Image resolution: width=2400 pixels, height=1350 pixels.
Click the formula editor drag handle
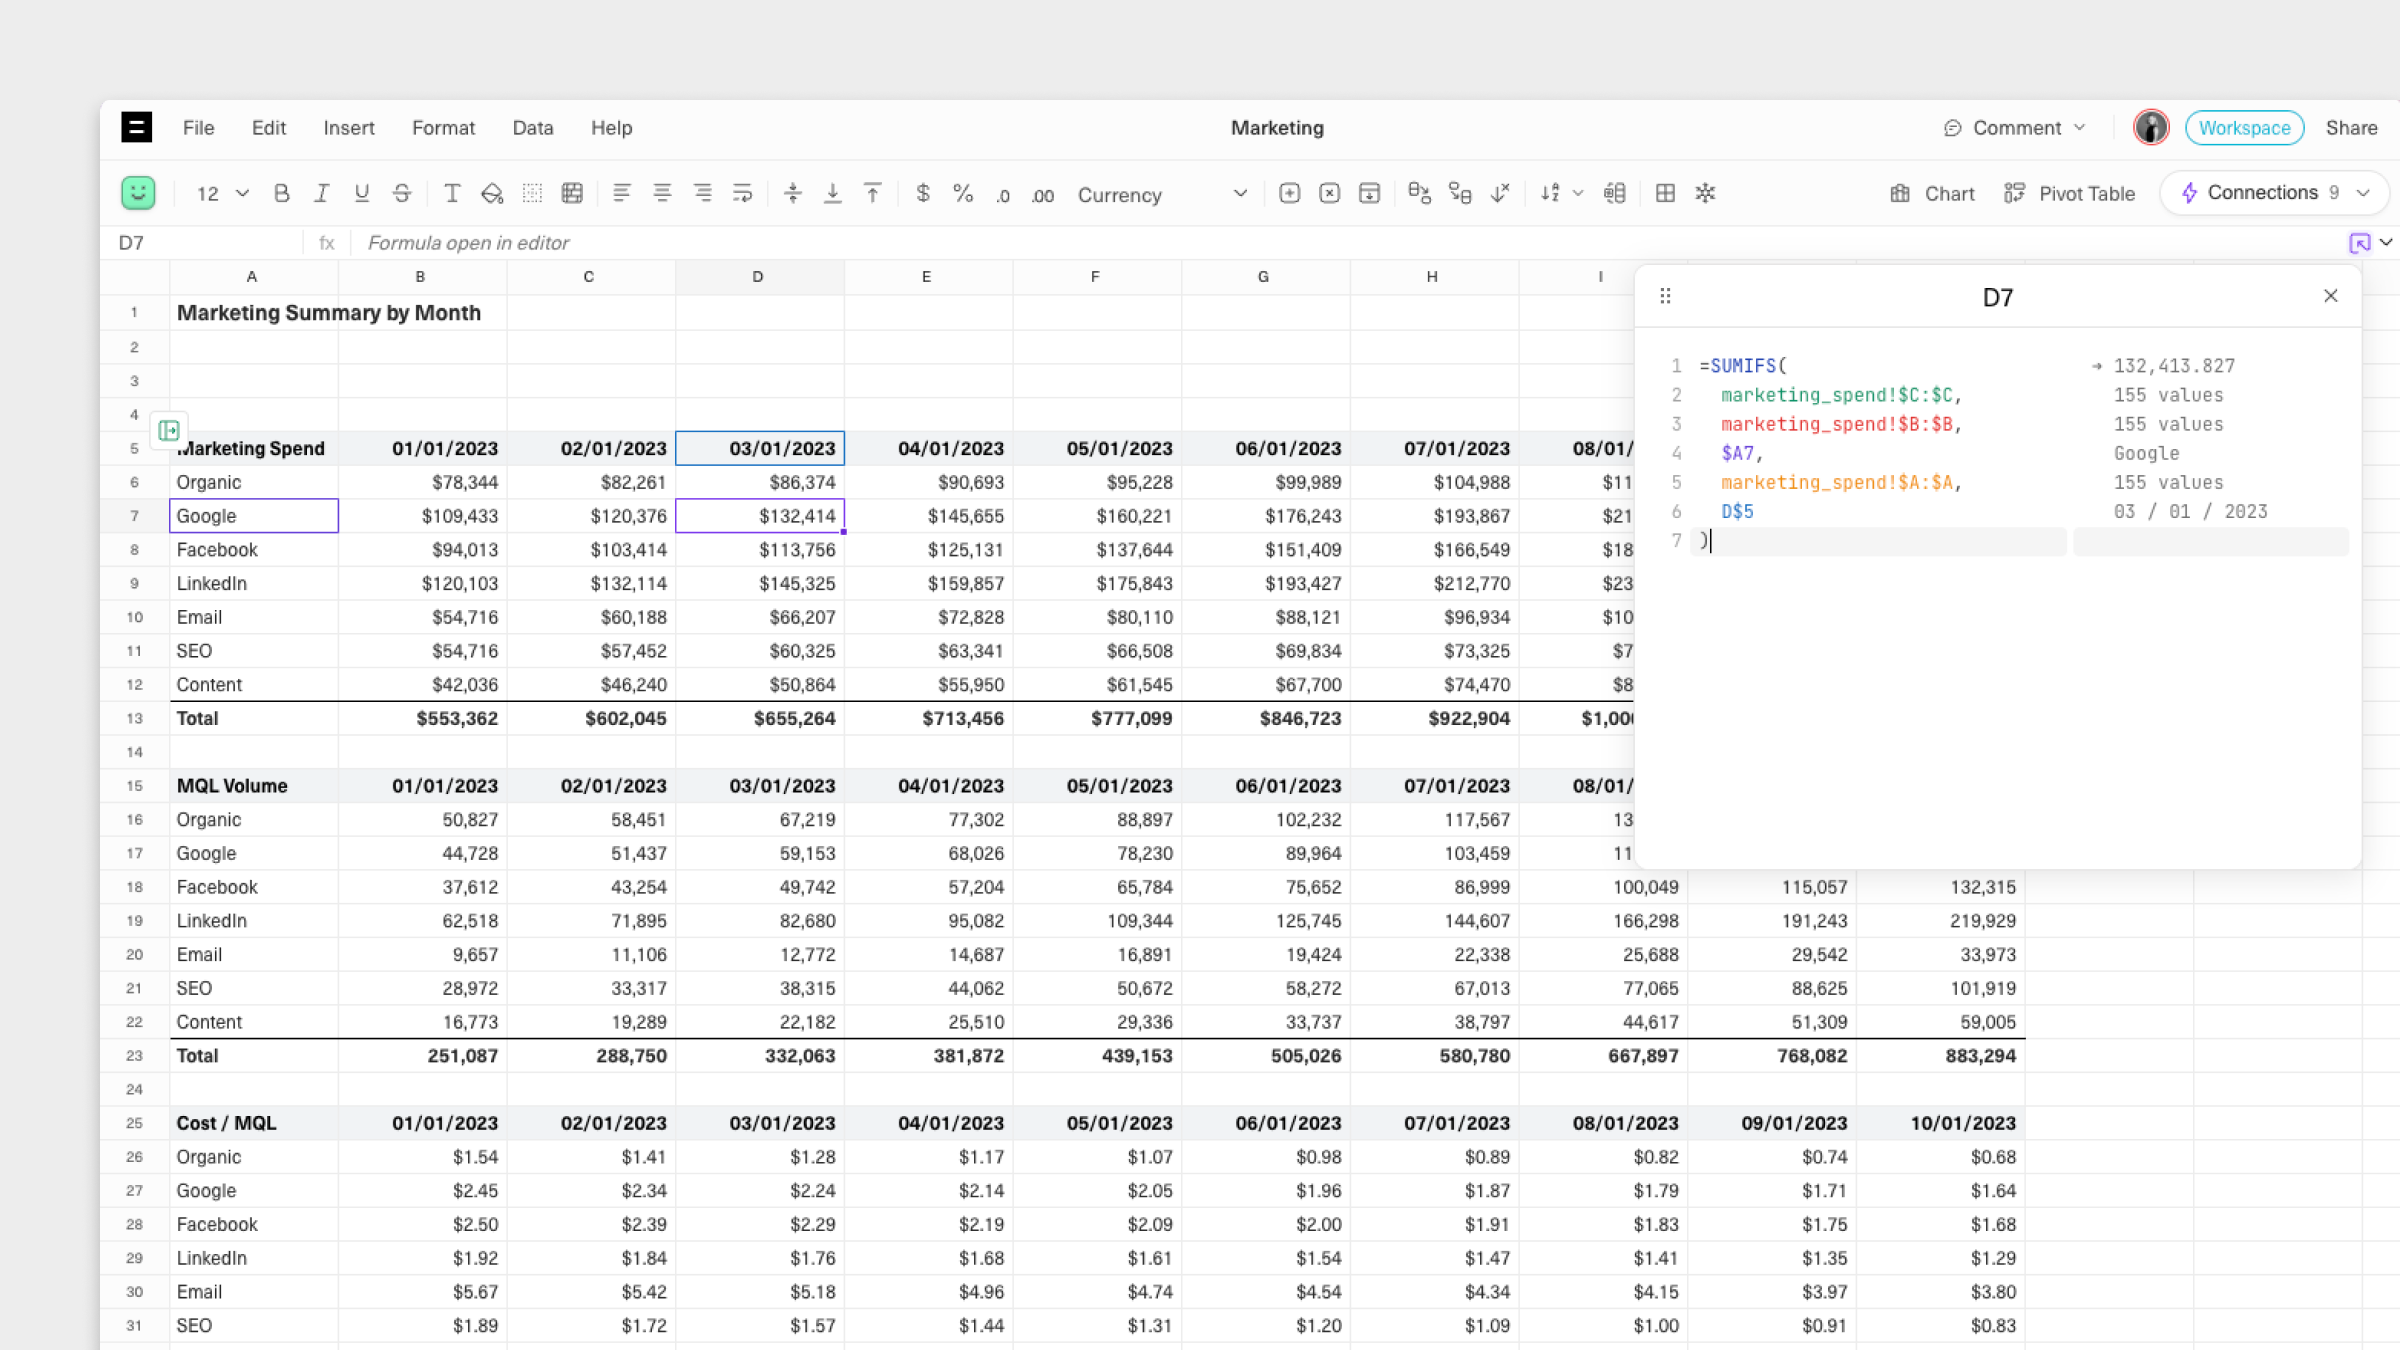click(1665, 296)
